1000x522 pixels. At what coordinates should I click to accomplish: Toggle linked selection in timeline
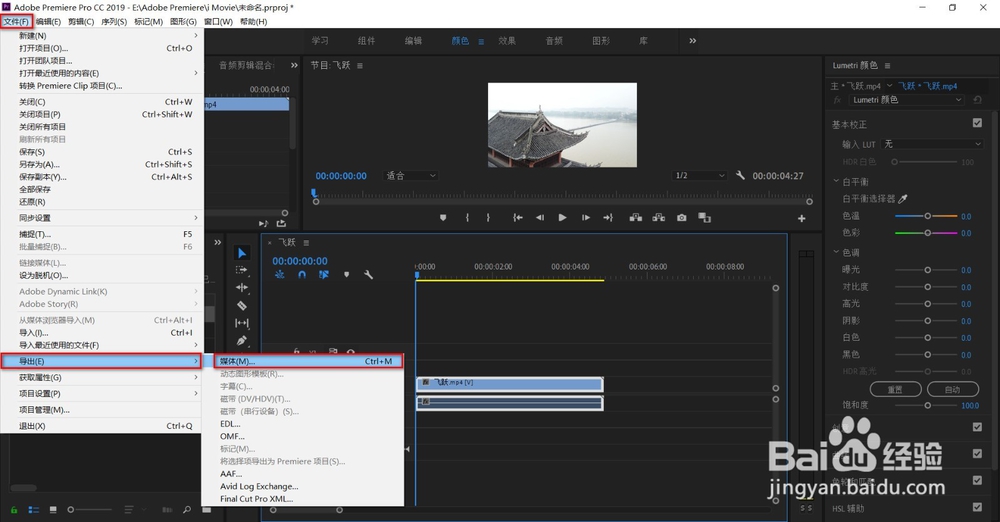(324, 274)
